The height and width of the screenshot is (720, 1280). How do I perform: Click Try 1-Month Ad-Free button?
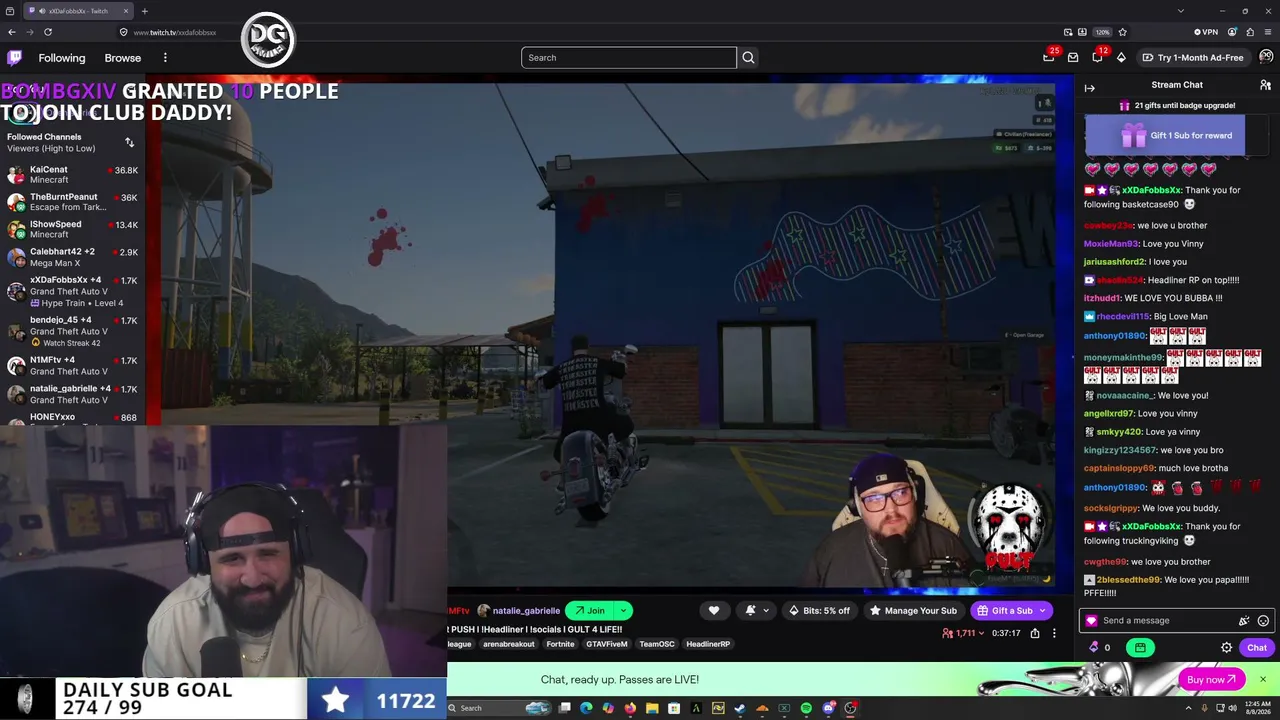[x=1194, y=58]
